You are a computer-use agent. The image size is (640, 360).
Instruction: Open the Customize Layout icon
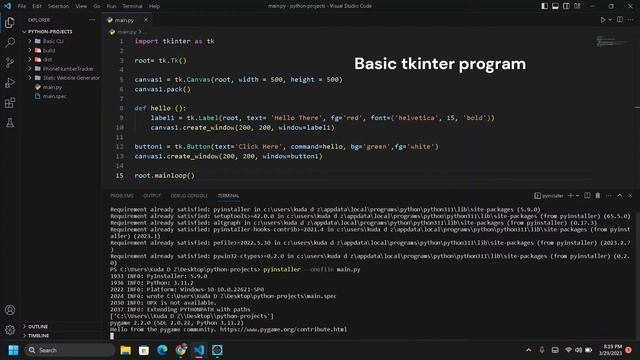tap(578, 6)
